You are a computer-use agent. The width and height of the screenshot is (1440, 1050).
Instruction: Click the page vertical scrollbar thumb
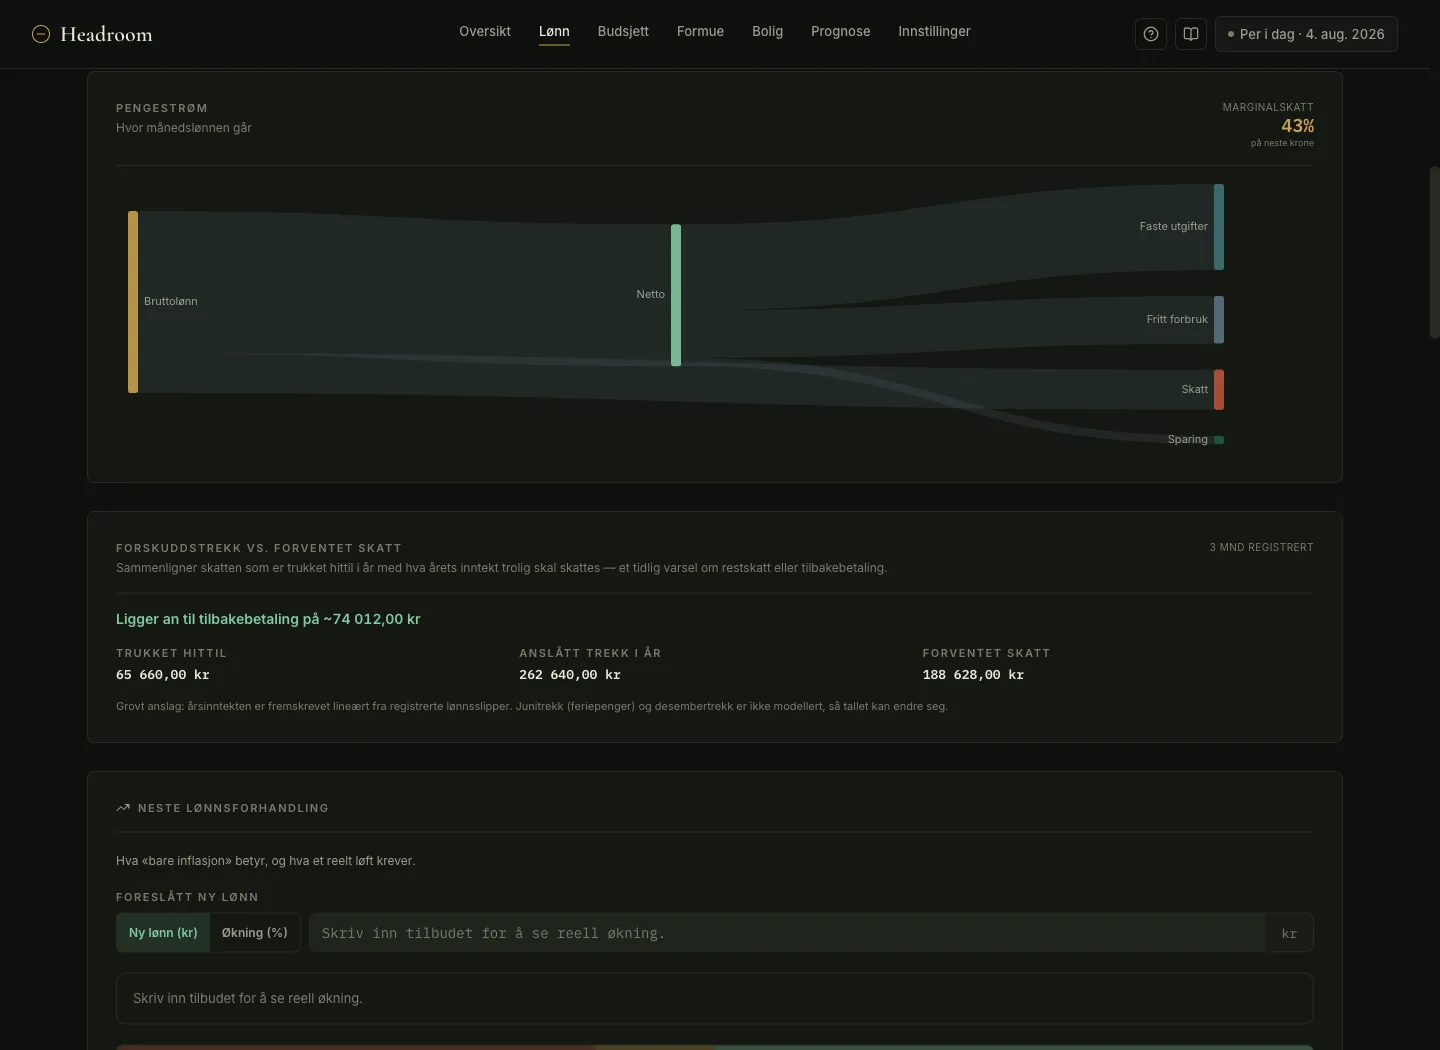tap(1434, 252)
